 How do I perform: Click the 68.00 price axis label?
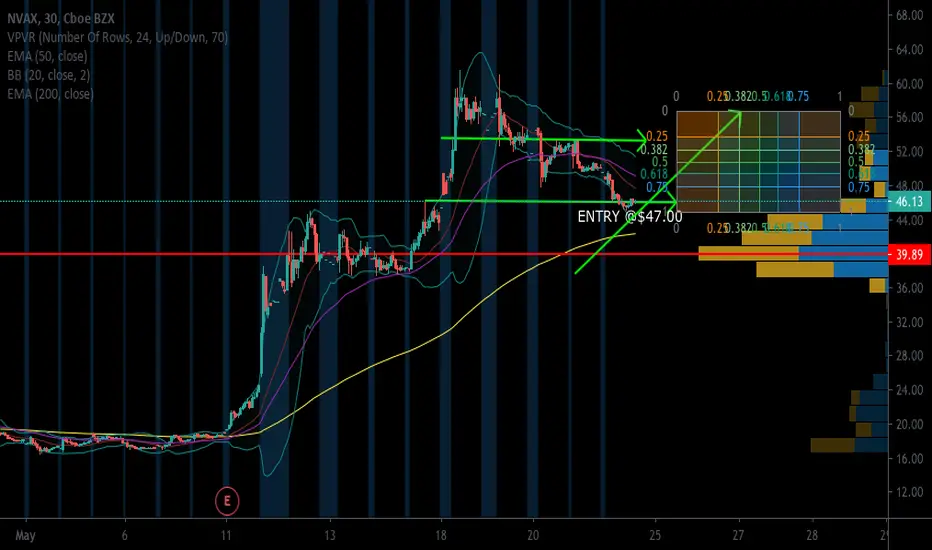point(909,15)
